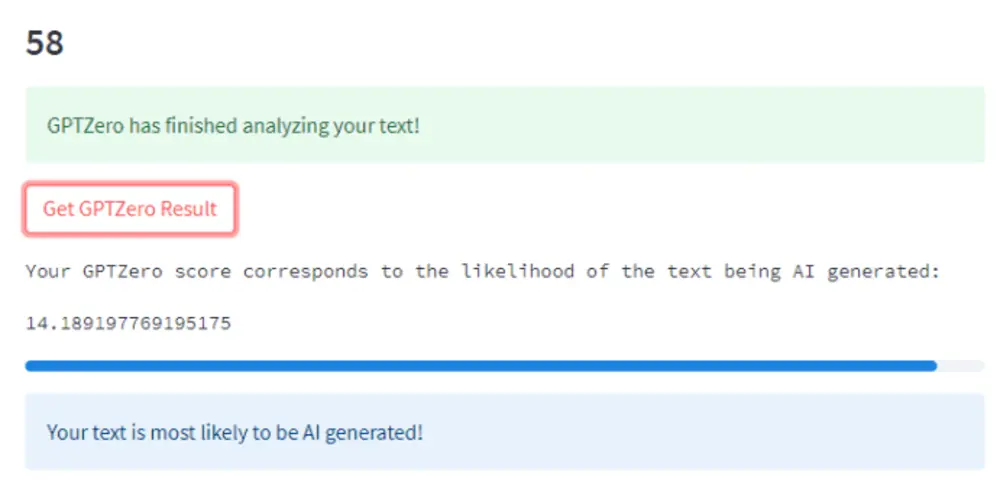Click the score value 14.189197769195175
This screenshot has height=495, width=1000.
click(129, 324)
